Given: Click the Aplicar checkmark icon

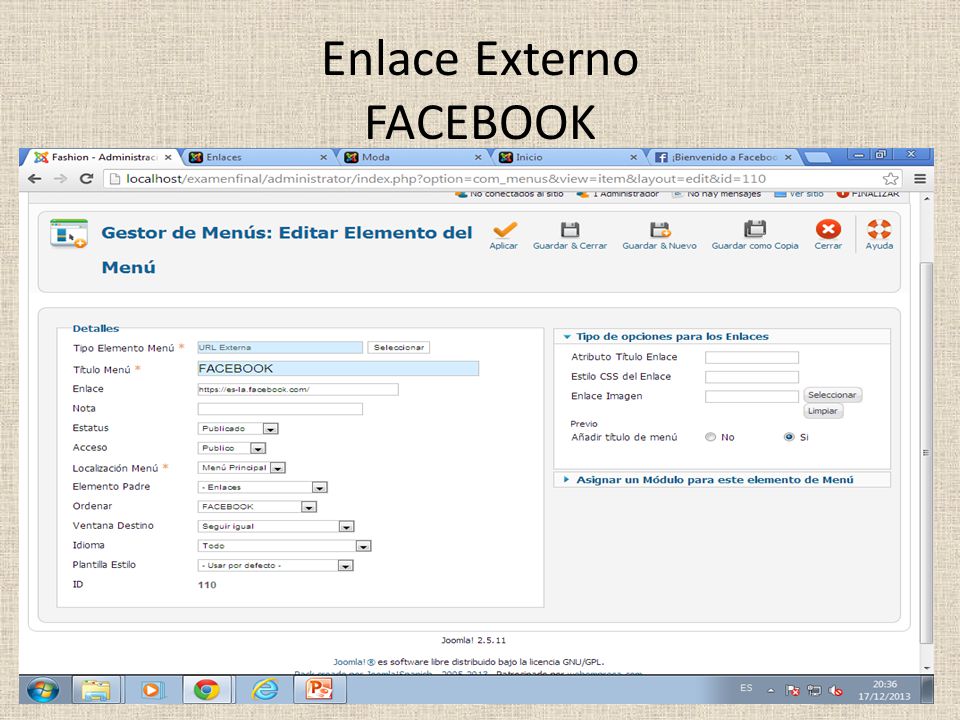Looking at the screenshot, I should (x=504, y=230).
